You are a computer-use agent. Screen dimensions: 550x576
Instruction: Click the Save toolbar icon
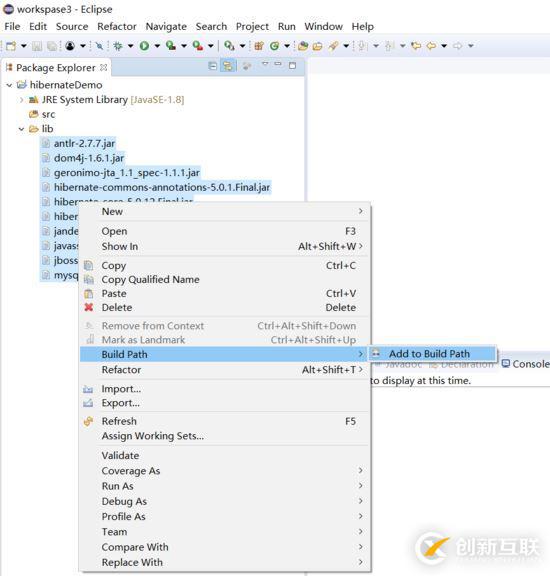37,46
